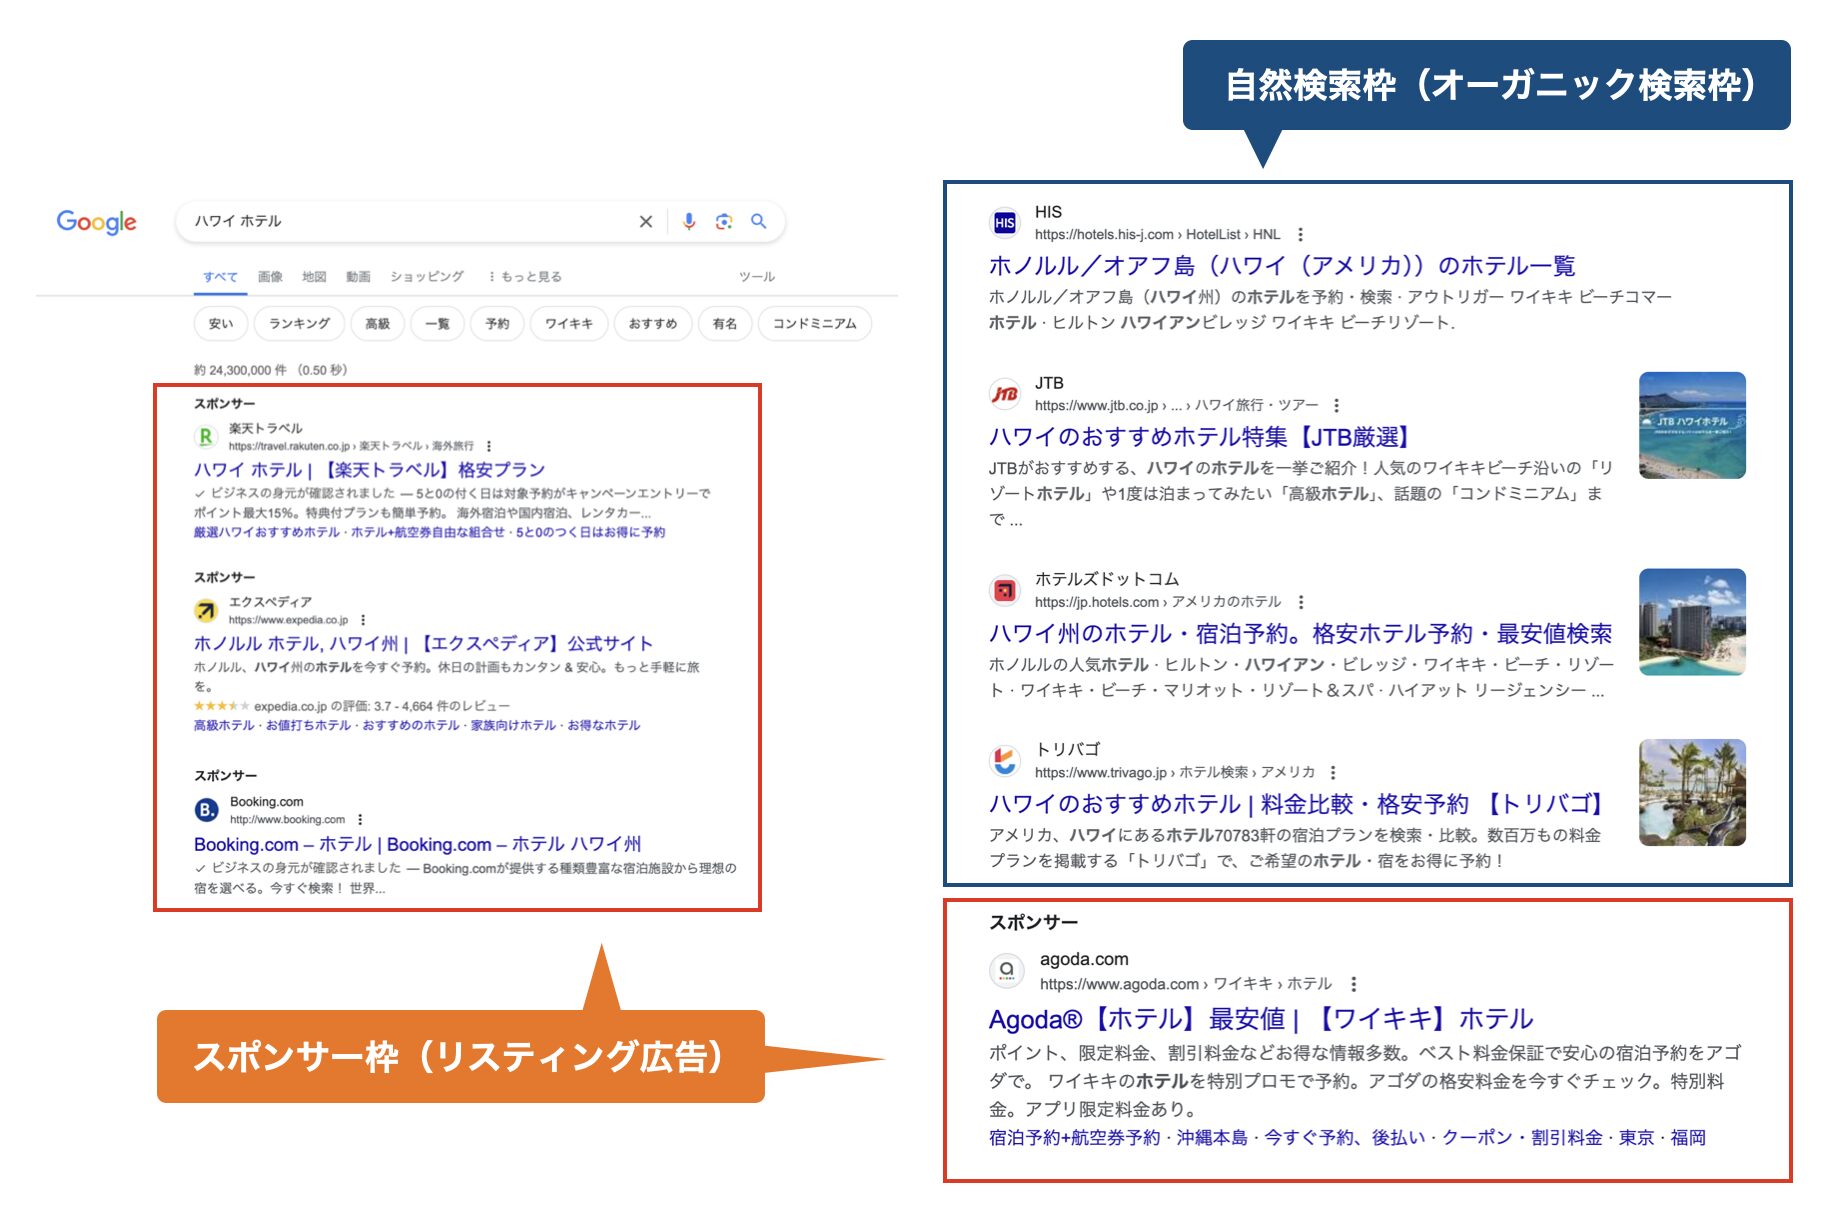Click the voice search microphone icon
Image resolution: width=1824 pixels, height=1212 pixels.
click(688, 221)
